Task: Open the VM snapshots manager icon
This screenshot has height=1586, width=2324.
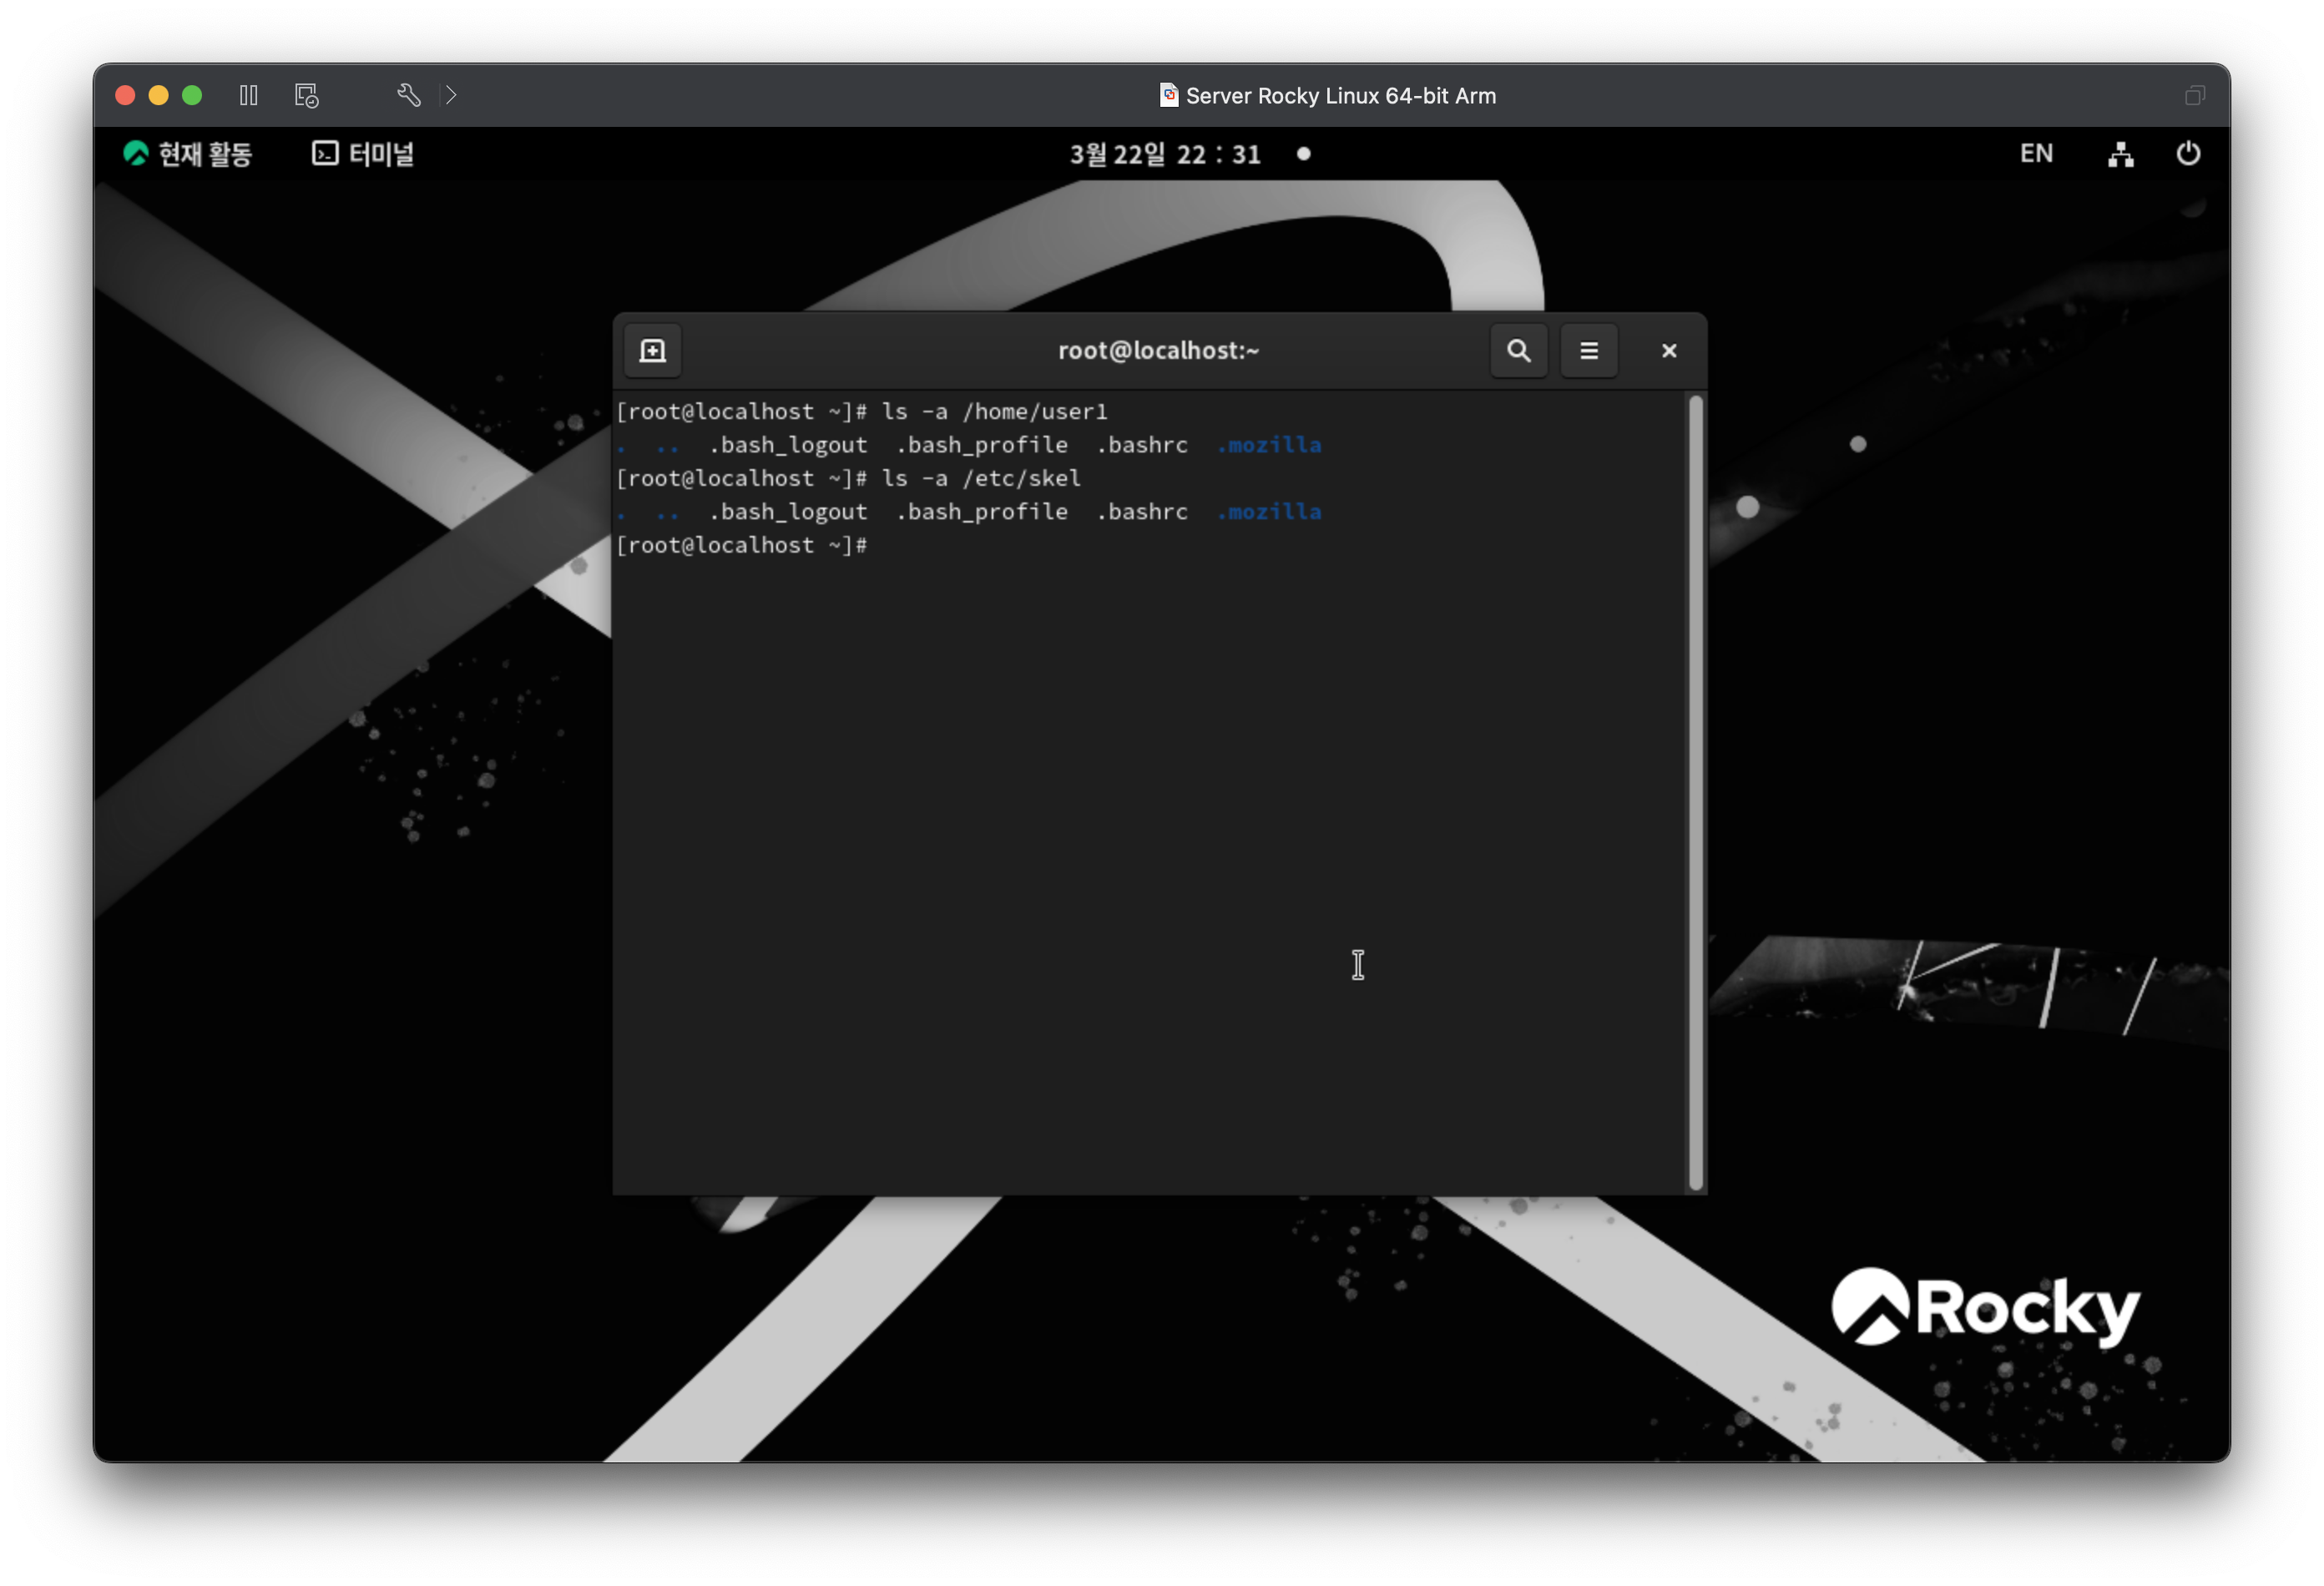Action: click(x=306, y=95)
